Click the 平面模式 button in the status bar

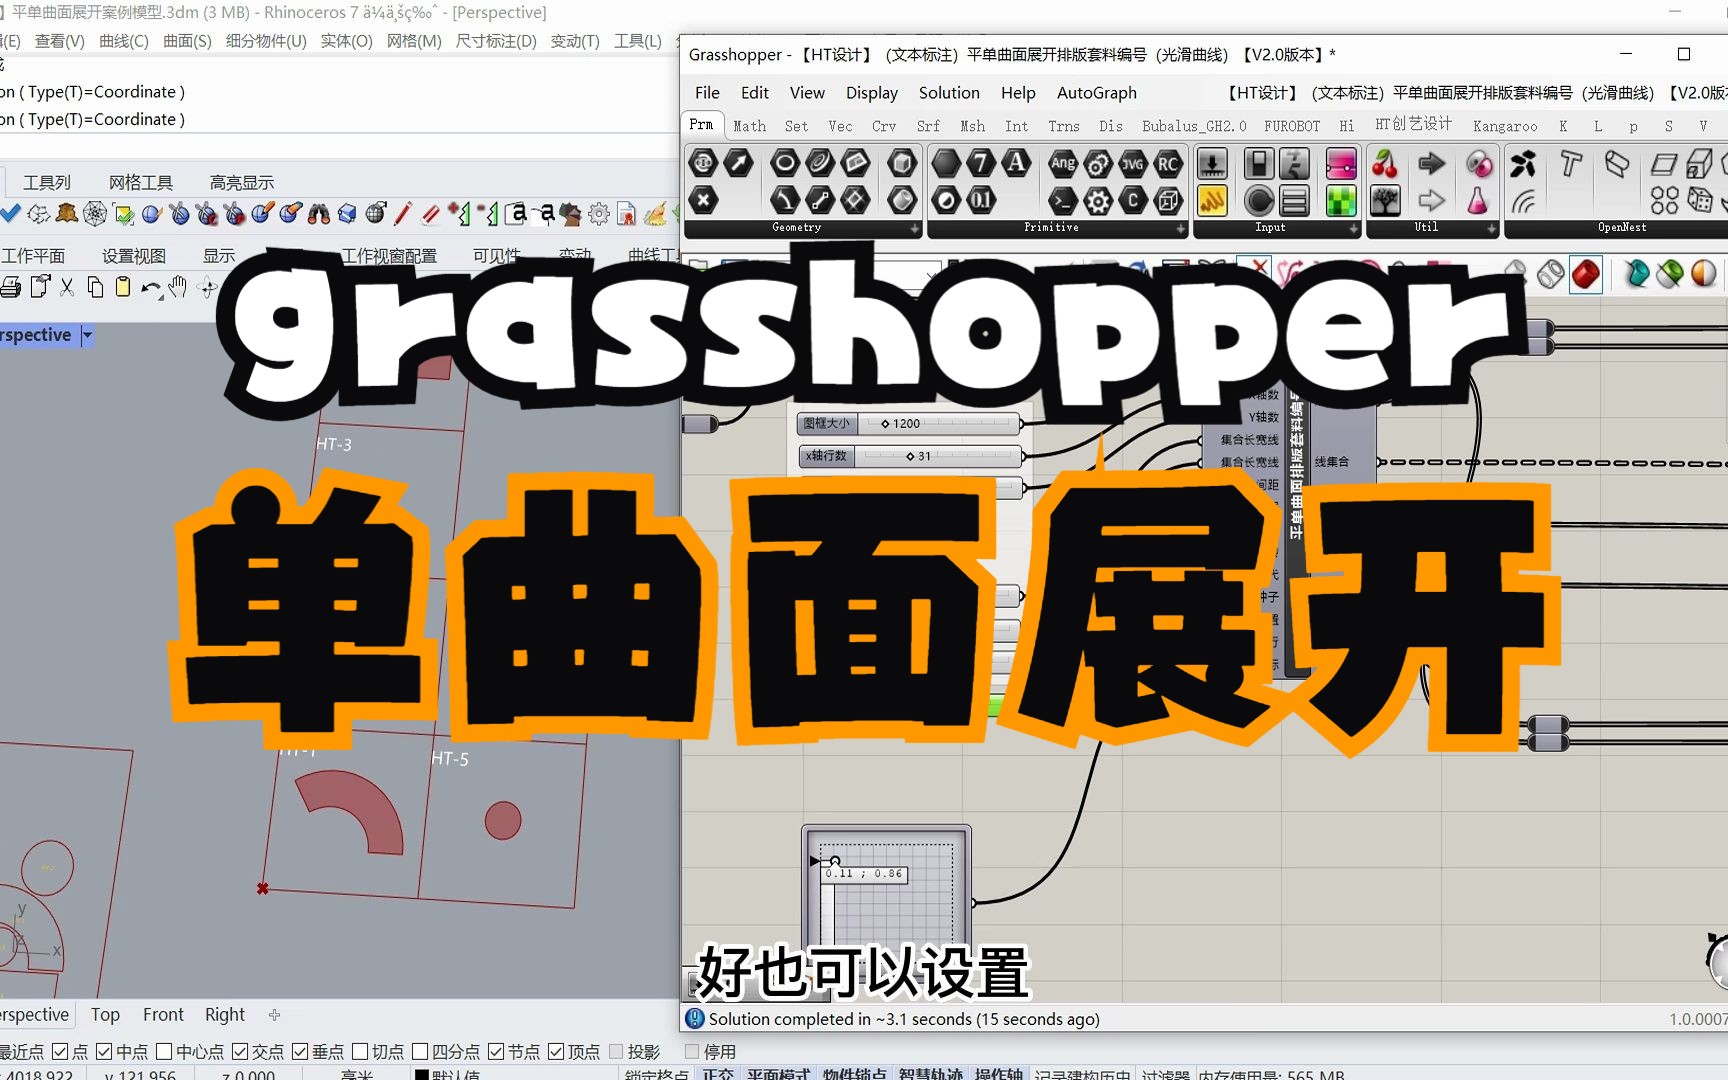pos(777,1073)
